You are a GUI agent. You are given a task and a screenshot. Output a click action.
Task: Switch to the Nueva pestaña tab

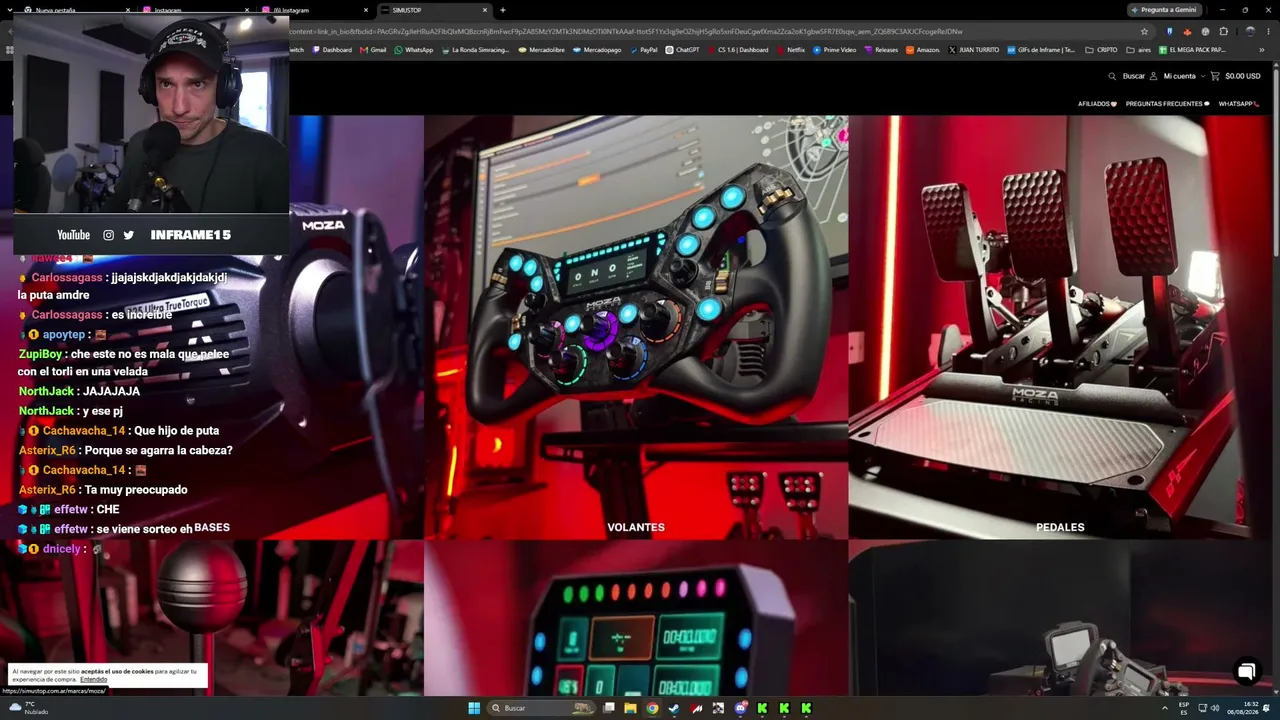point(78,10)
